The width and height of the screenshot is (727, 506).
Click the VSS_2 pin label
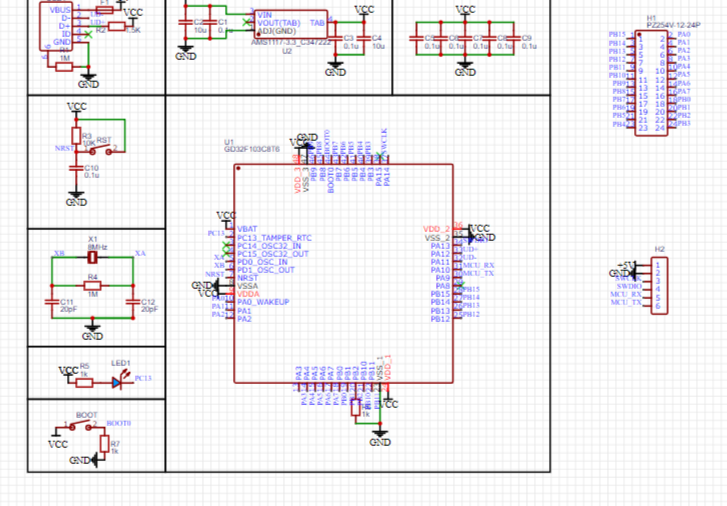(x=437, y=238)
